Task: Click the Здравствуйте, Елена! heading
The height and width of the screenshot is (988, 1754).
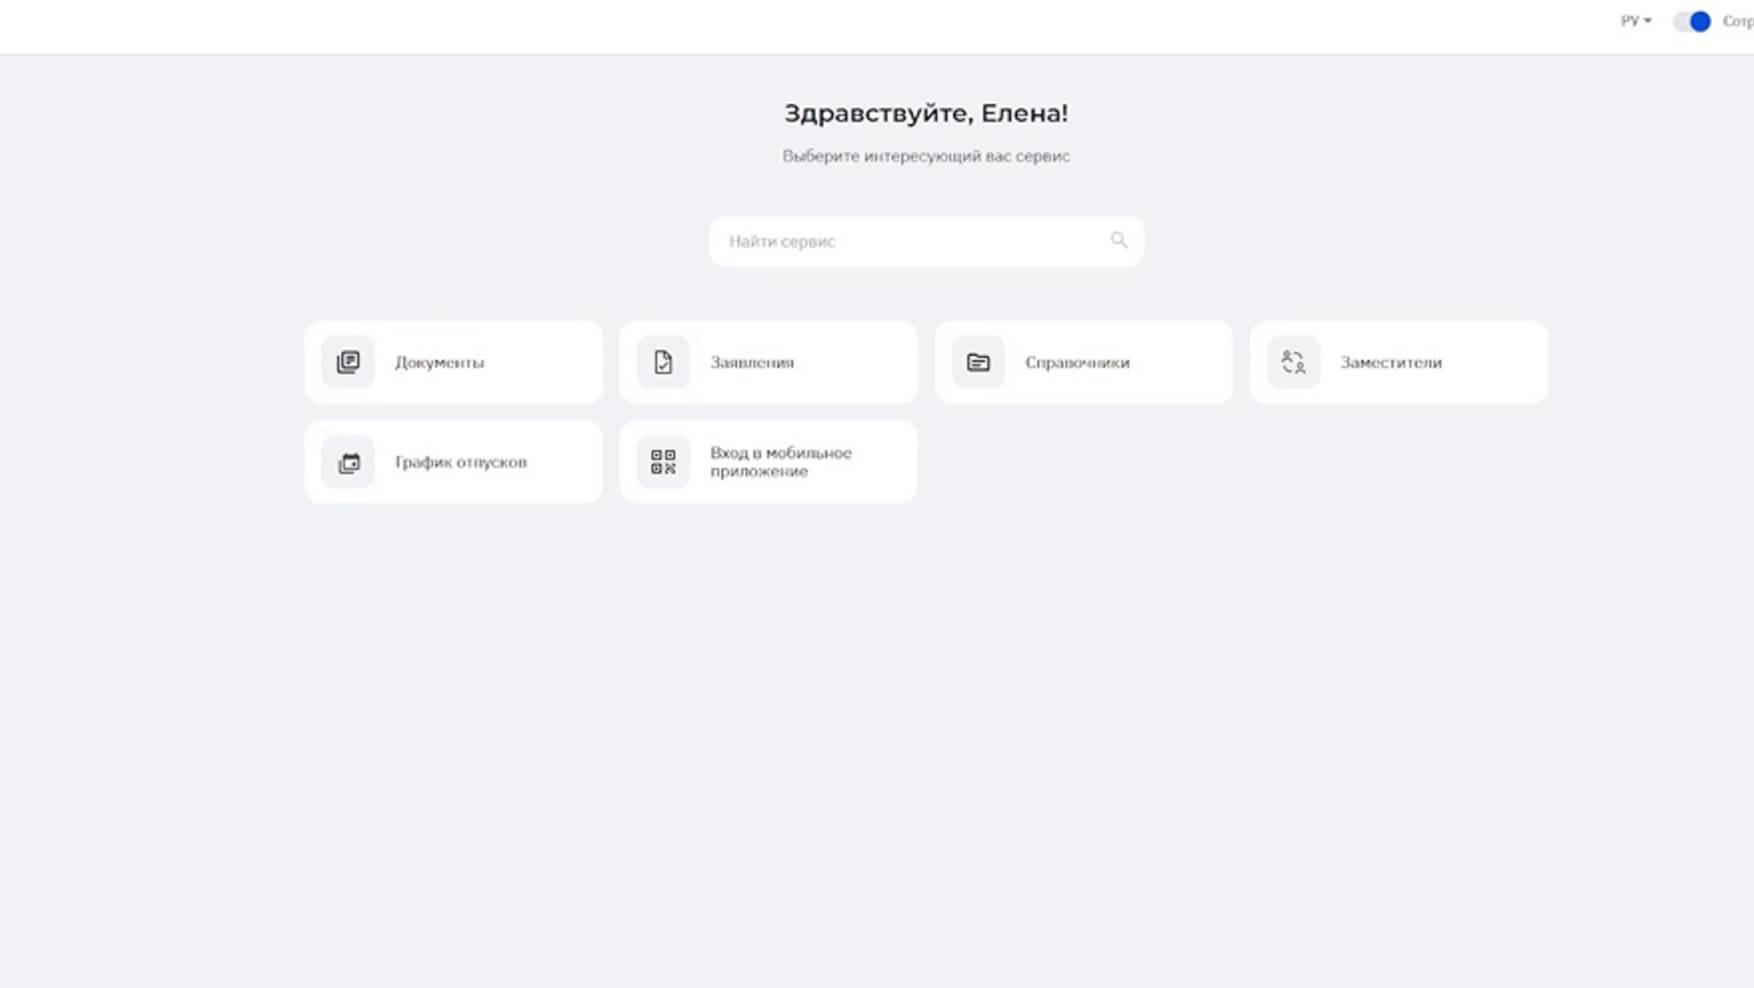Action: (x=926, y=113)
